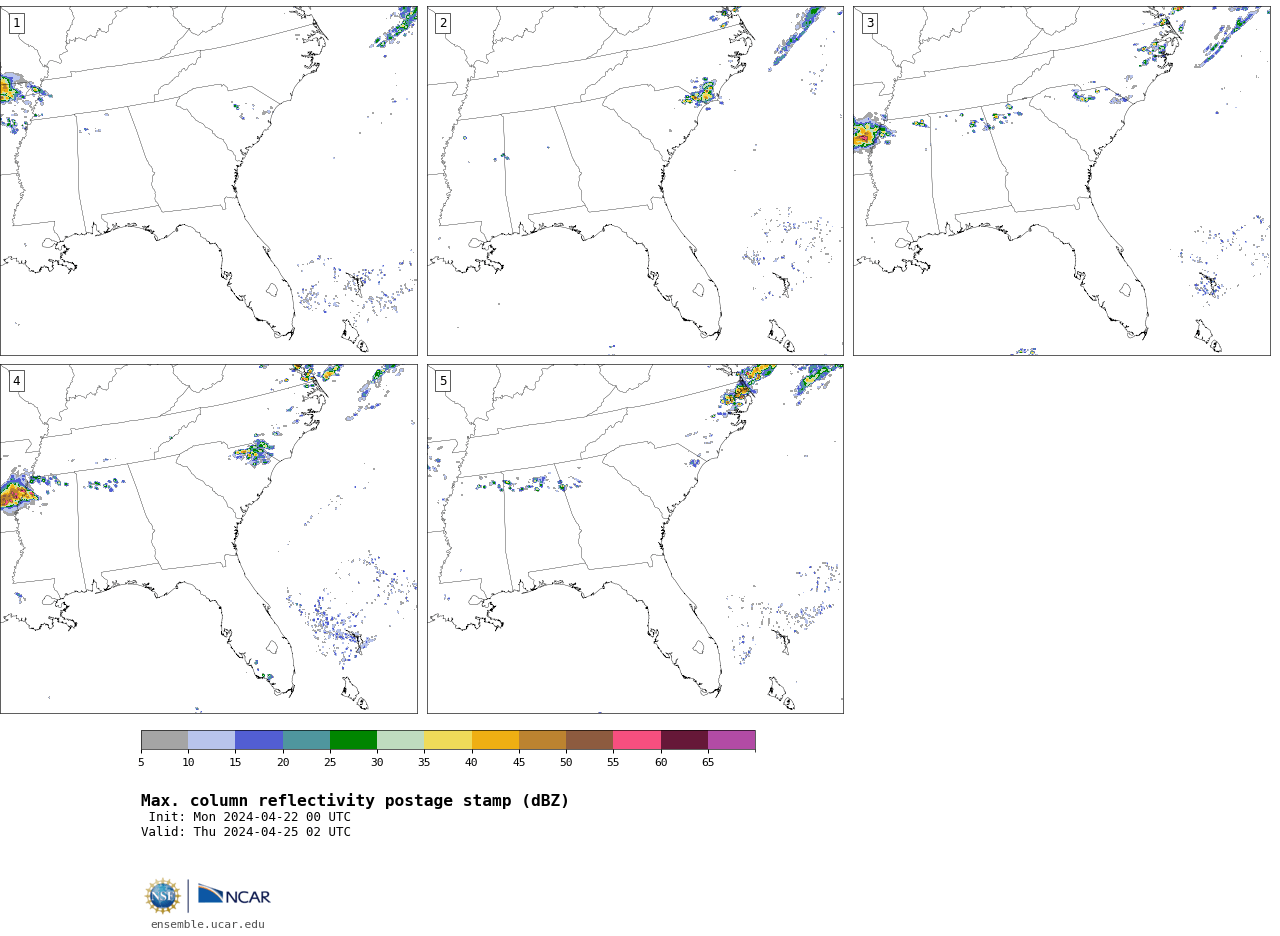The width and height of the screenshot is (1280, 936).
Task: Click the title Max. column reflectivity postage stamp
Action: click(x=355, y=801)
